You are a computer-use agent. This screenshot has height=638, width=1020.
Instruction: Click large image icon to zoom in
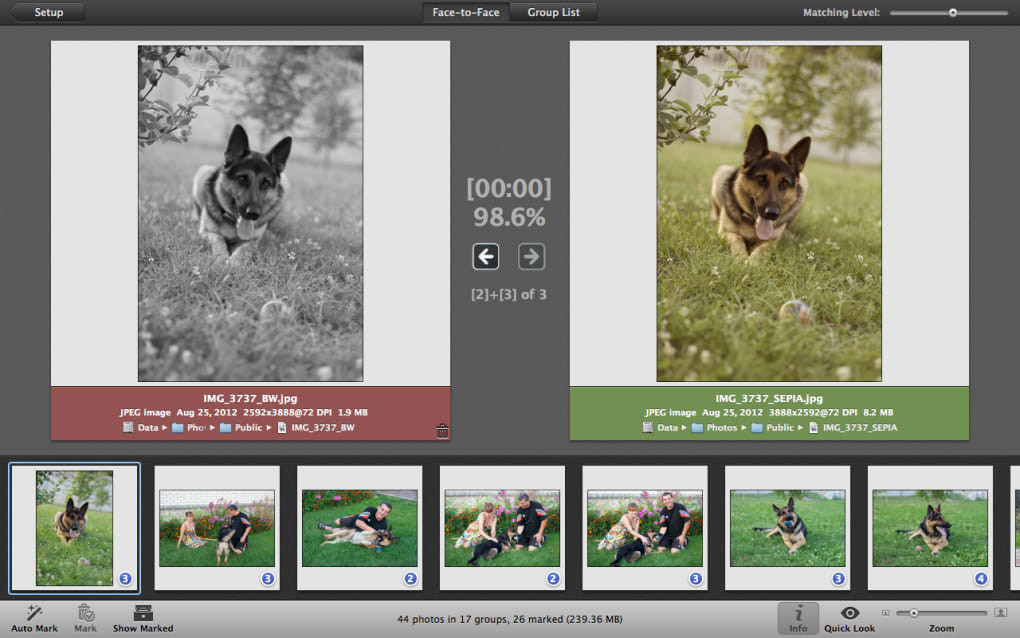(x=1000, y=613)
